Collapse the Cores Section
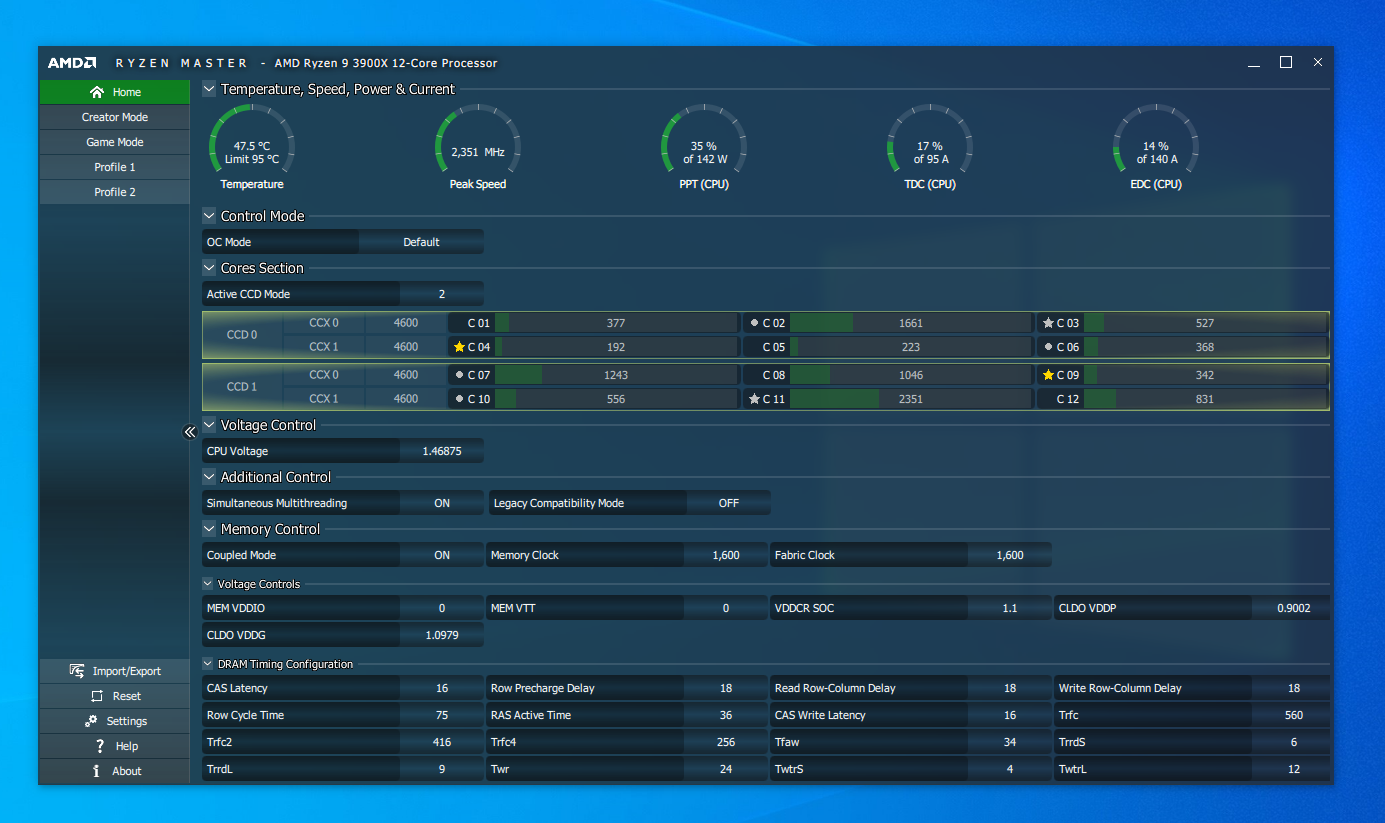 (x=209, y=268)
